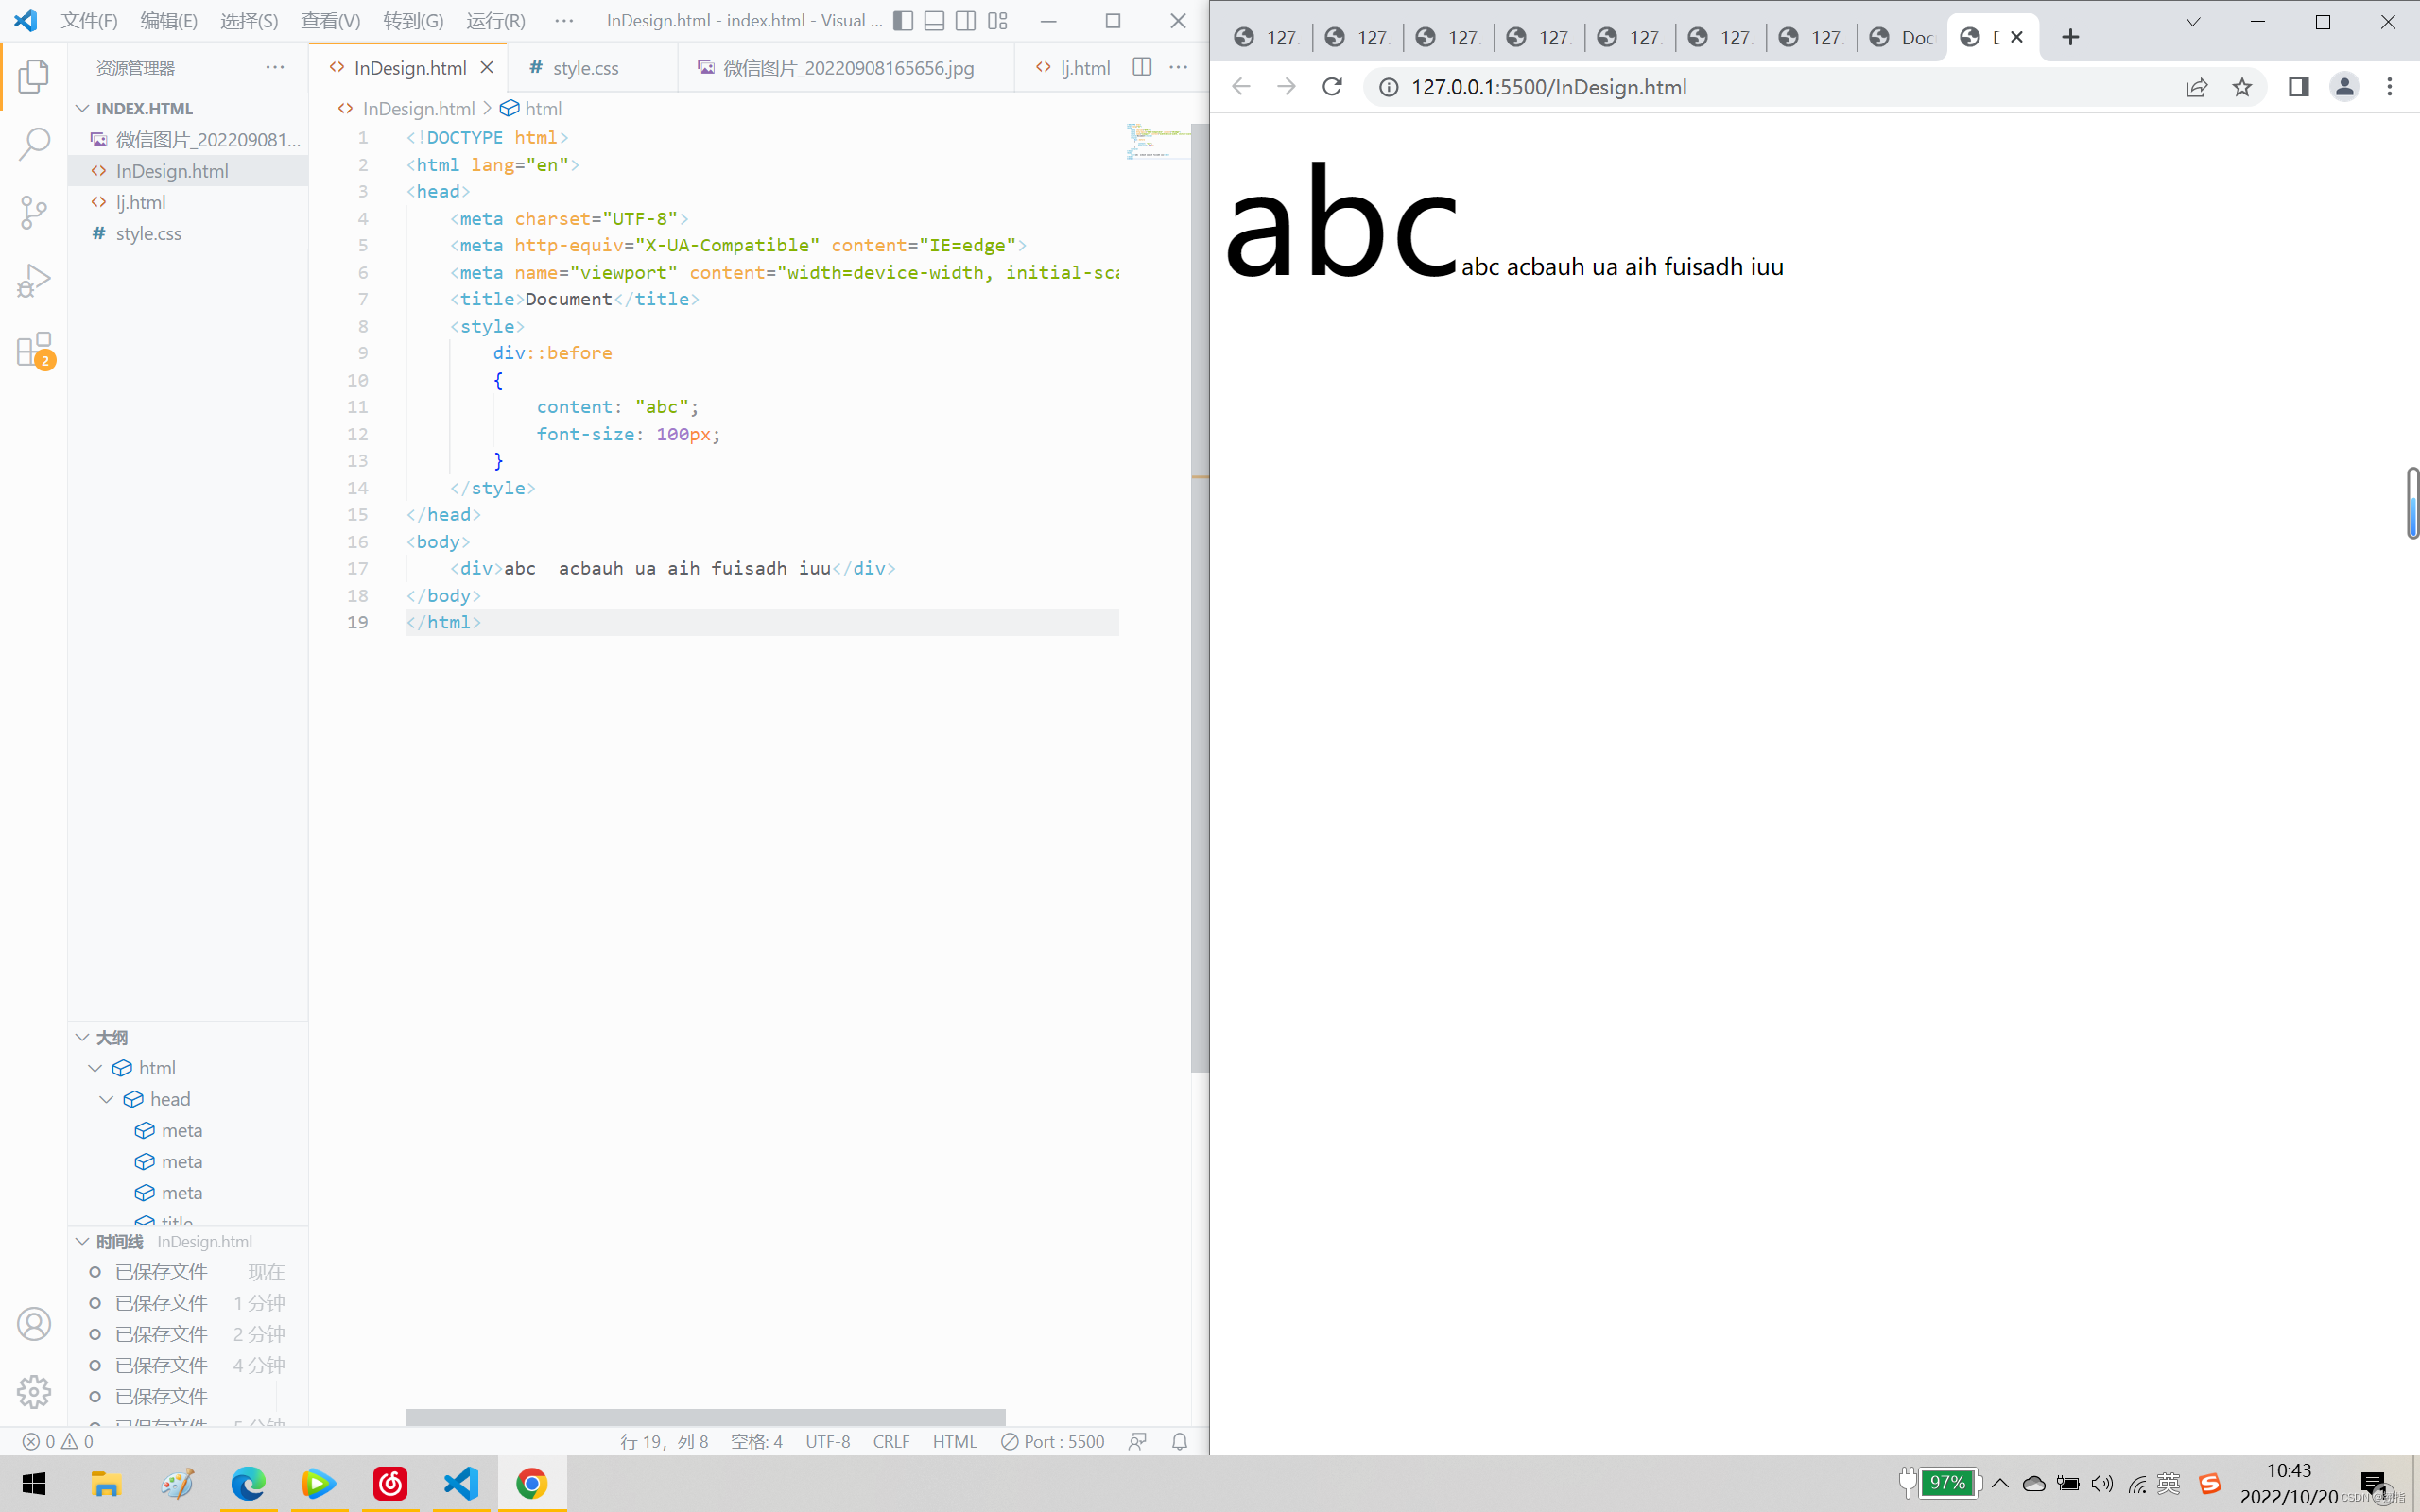This screenshot has width=2420, height=1512.
Task: Open Run and Debug view
Action: tap(34, 281)
